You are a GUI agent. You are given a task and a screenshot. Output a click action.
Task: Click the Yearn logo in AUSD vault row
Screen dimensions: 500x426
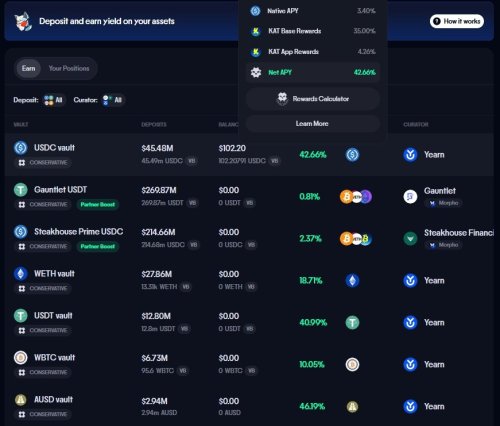(x=410, y=407)
